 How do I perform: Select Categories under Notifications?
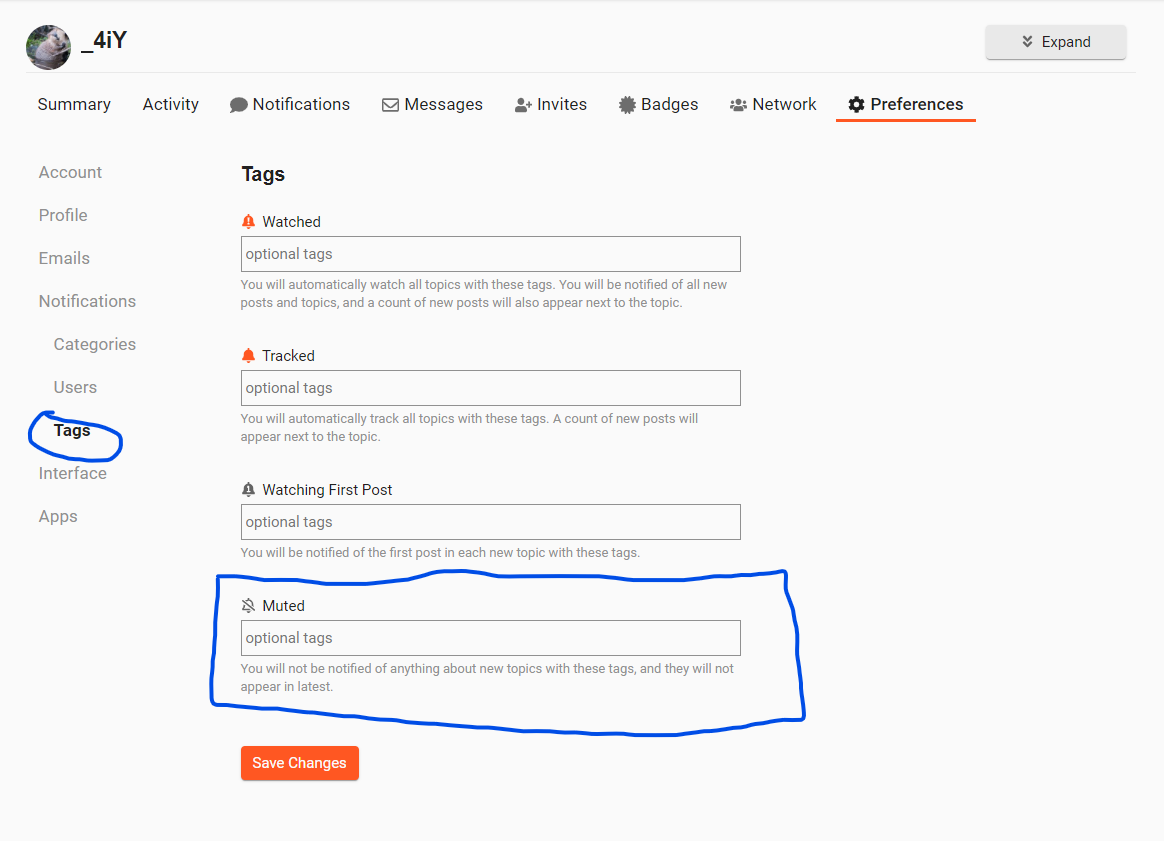[x=95, y=344]
